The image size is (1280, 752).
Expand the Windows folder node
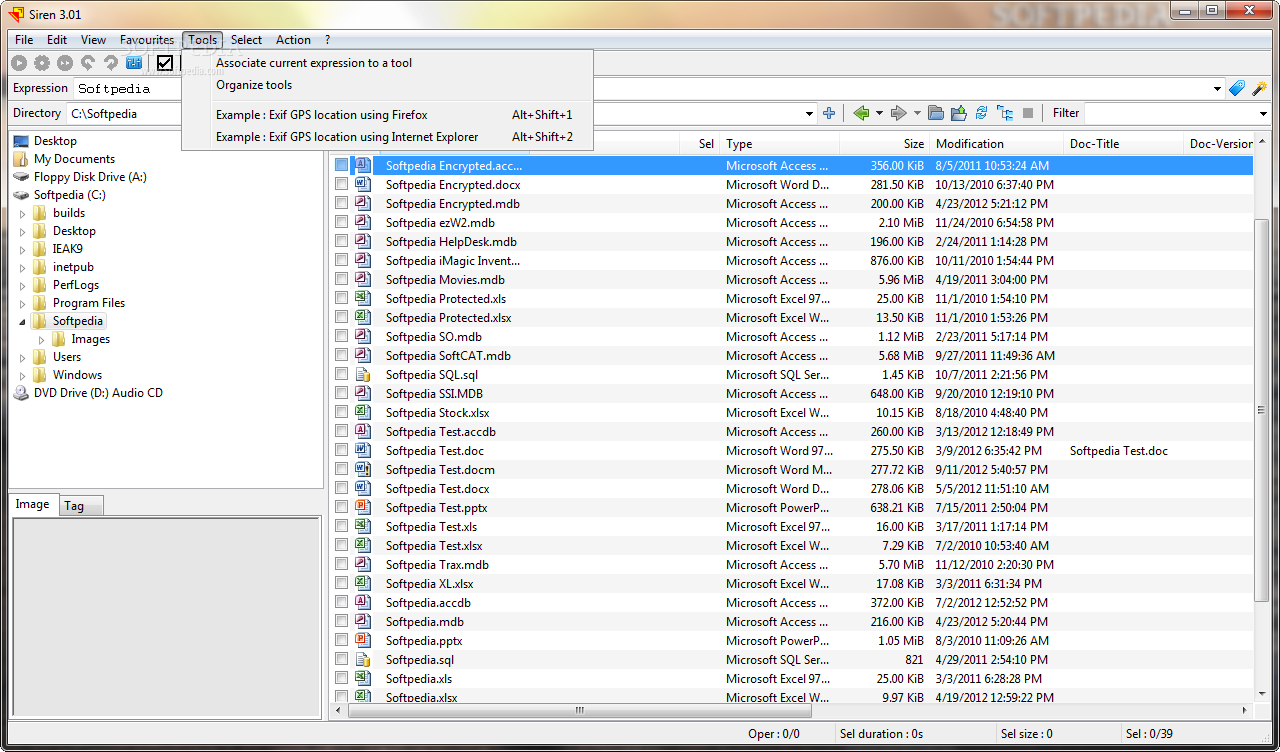coord(23,375)
